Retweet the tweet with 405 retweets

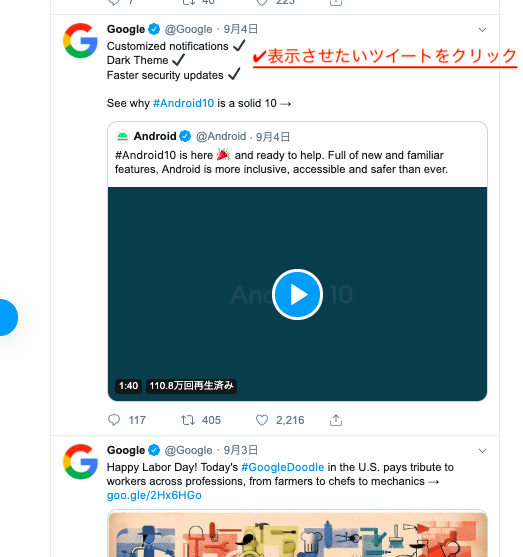pyautogui.click(x=188, y=420)
